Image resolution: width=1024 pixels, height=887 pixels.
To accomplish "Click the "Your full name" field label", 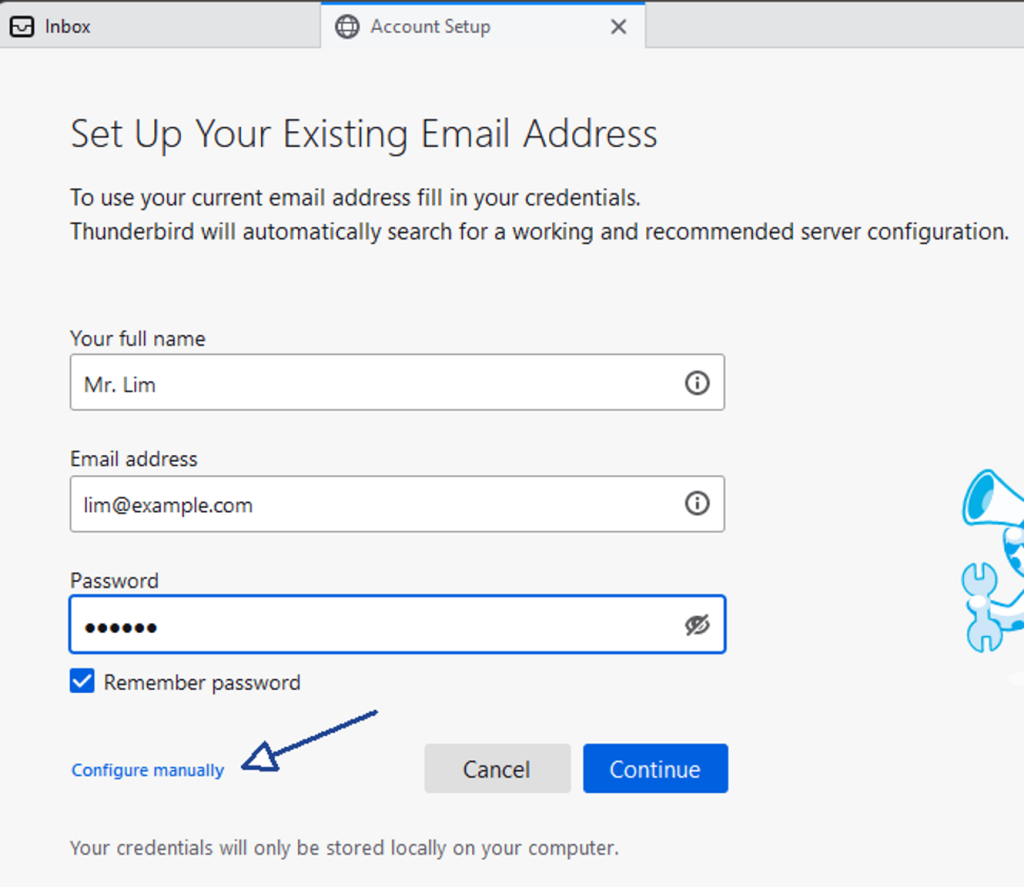I will 138,339.
